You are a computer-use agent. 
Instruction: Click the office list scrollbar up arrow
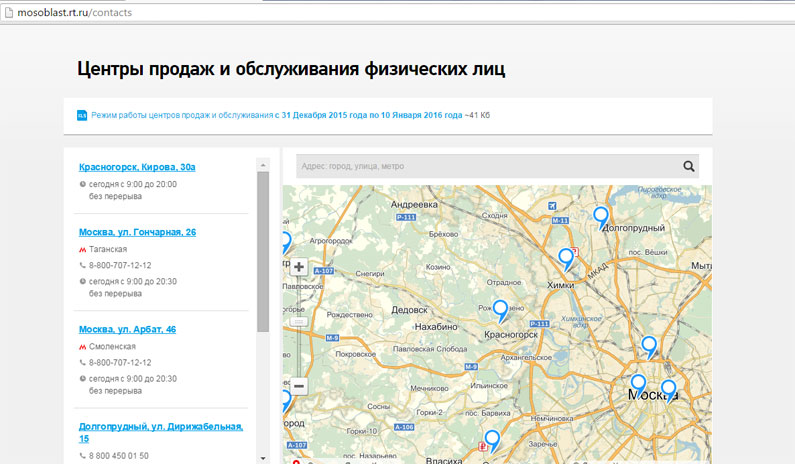(263, 164)
